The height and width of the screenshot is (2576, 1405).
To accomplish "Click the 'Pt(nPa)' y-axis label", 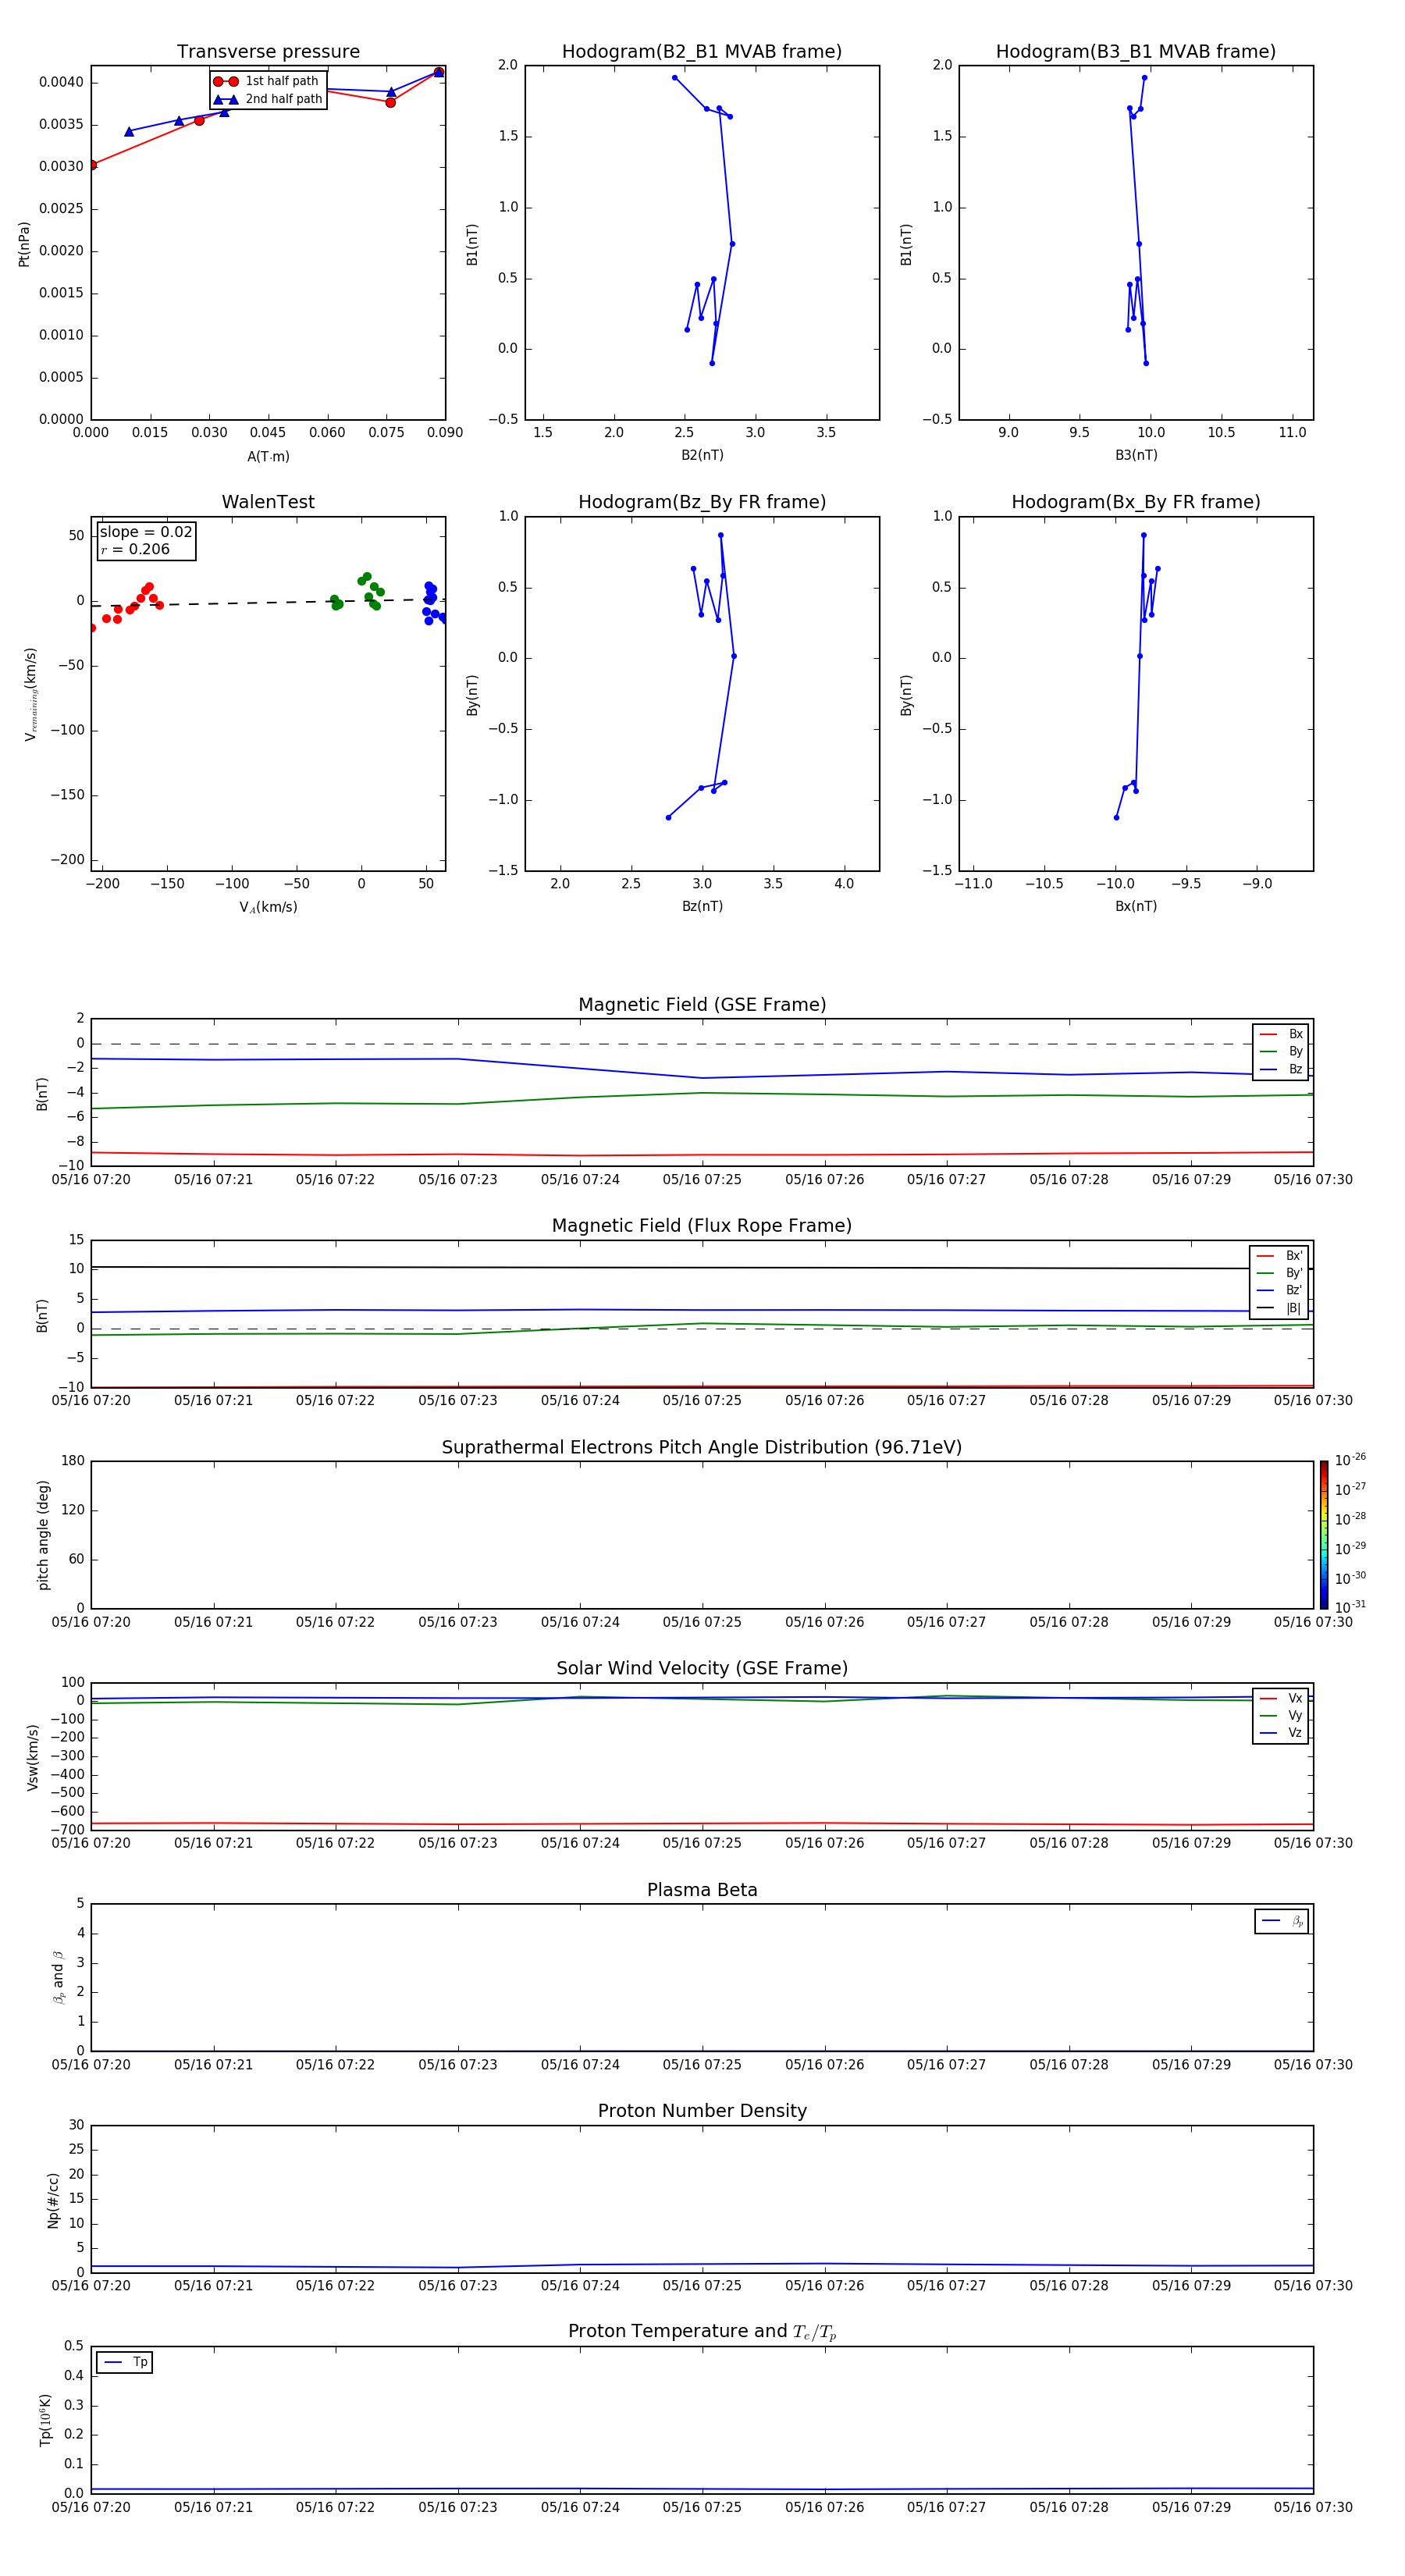I will pos(24,243).
